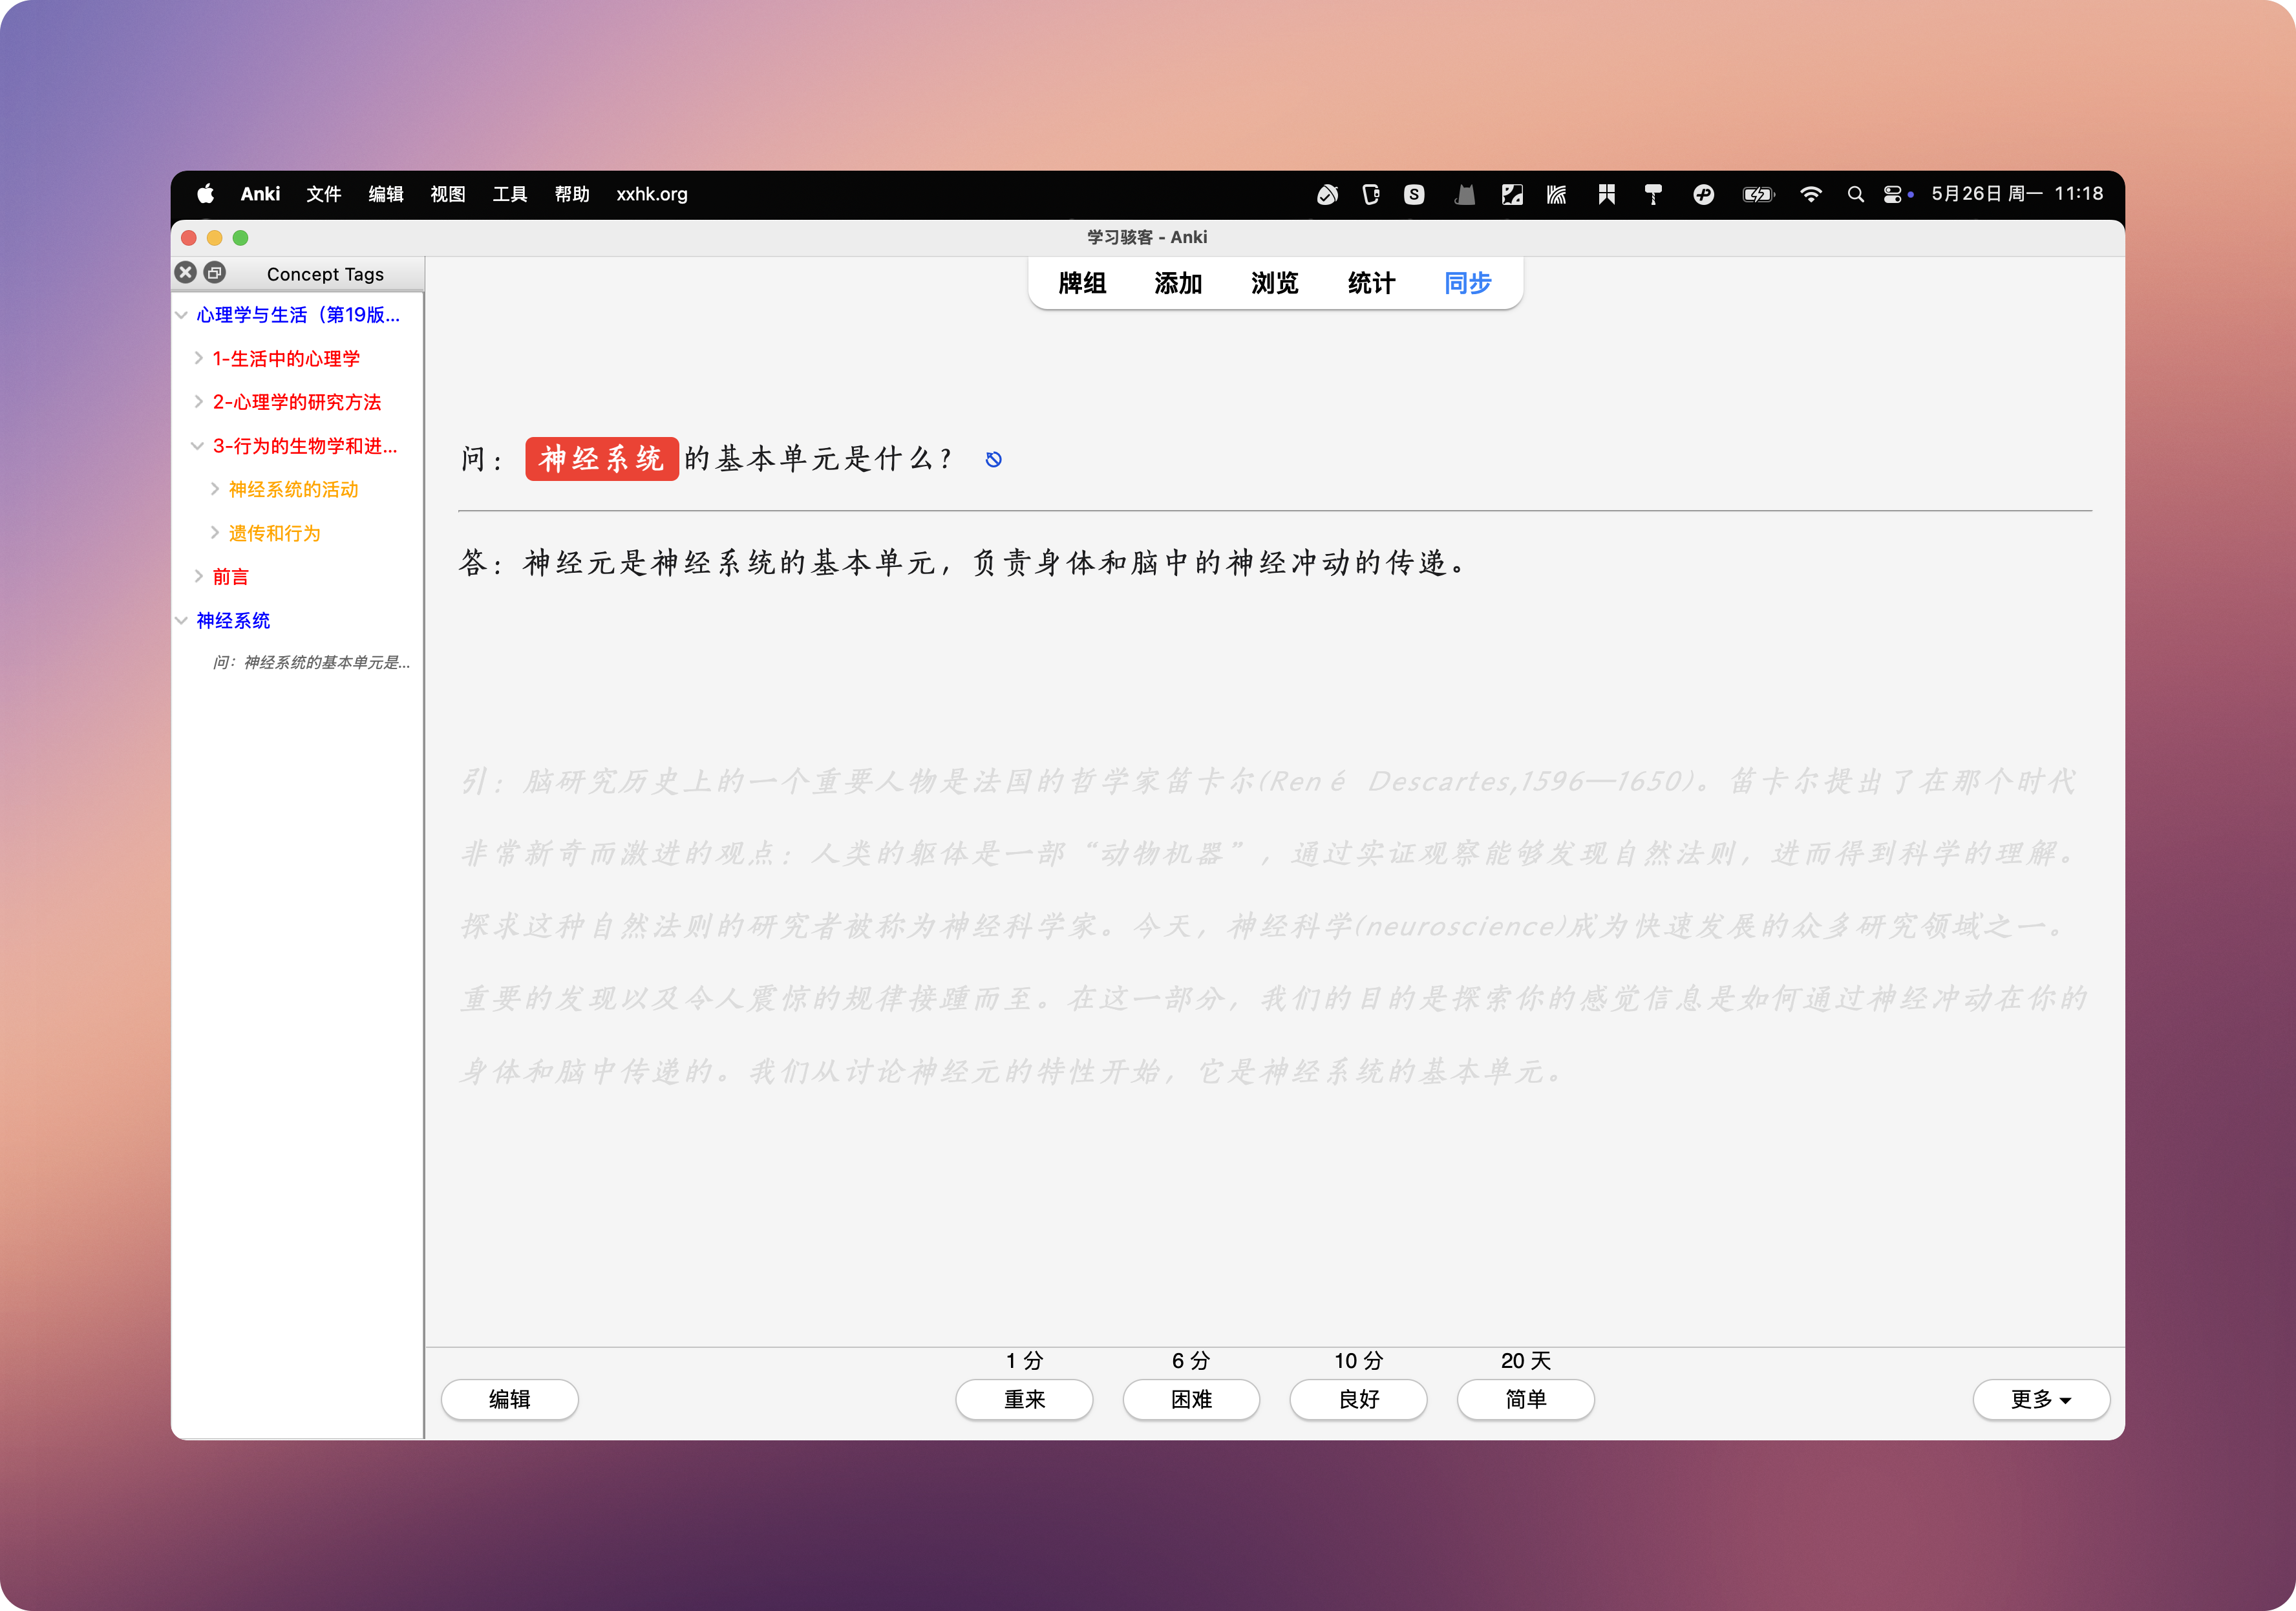
Task: Open the battery status icon in menu bar
Action: coord(1757,194)
